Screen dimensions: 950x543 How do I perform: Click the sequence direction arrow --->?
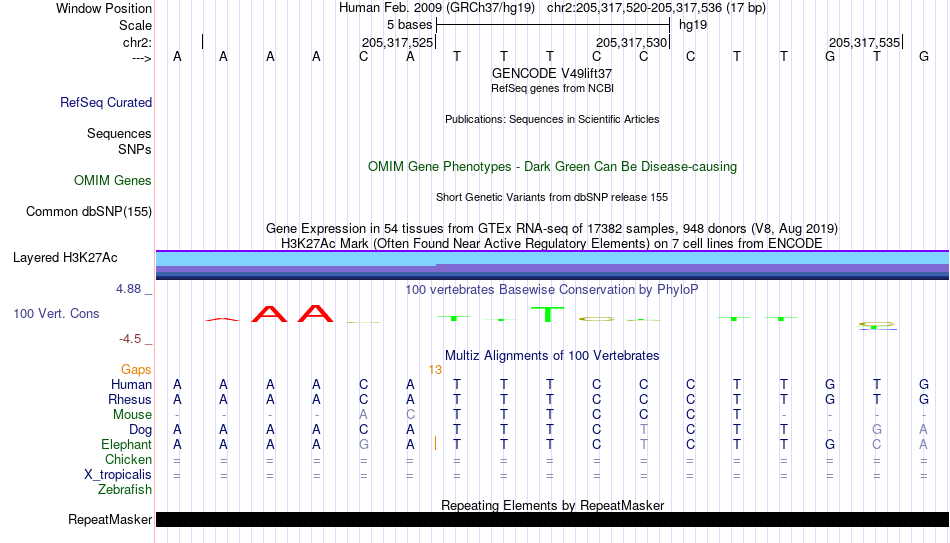pos(142,58)
